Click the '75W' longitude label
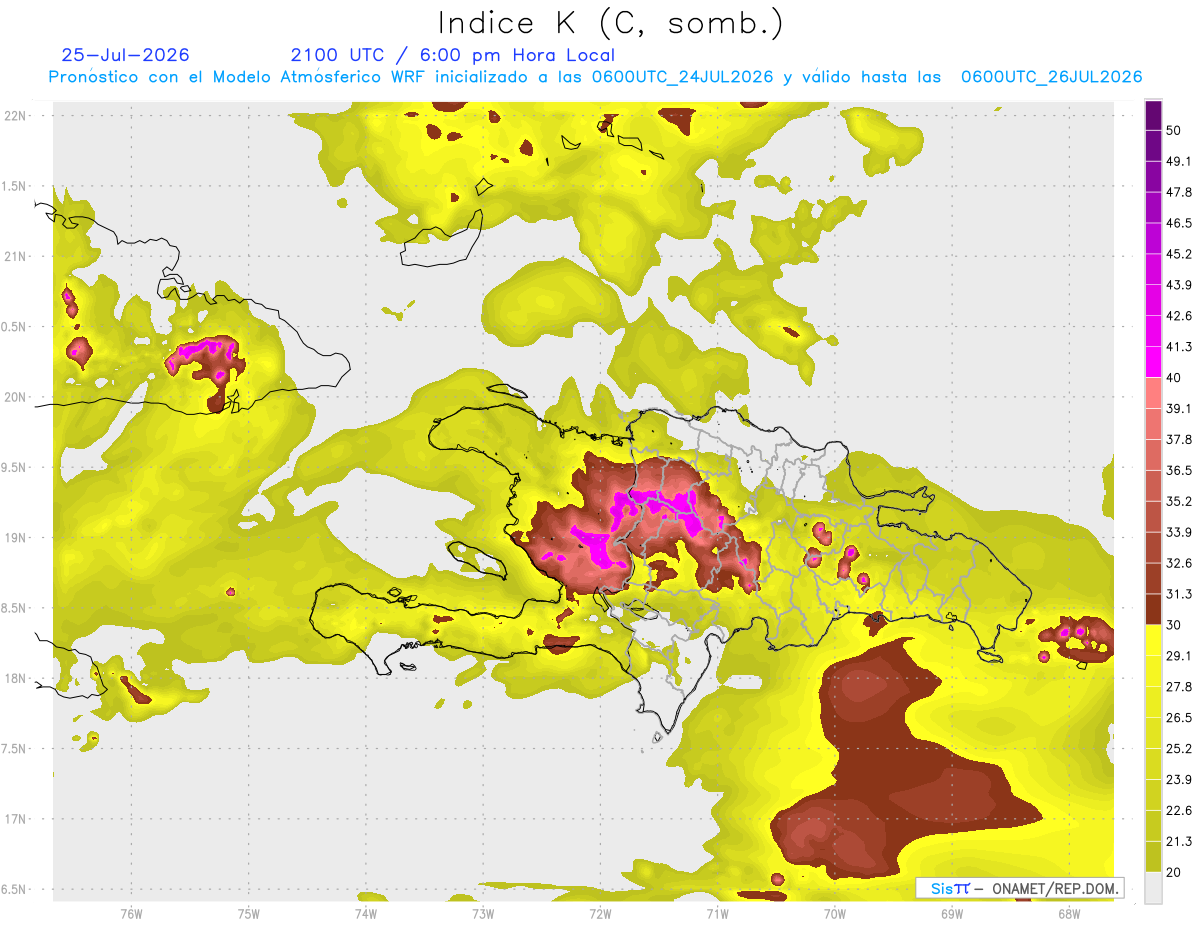 pyautogui.click(x=249, y=913)
